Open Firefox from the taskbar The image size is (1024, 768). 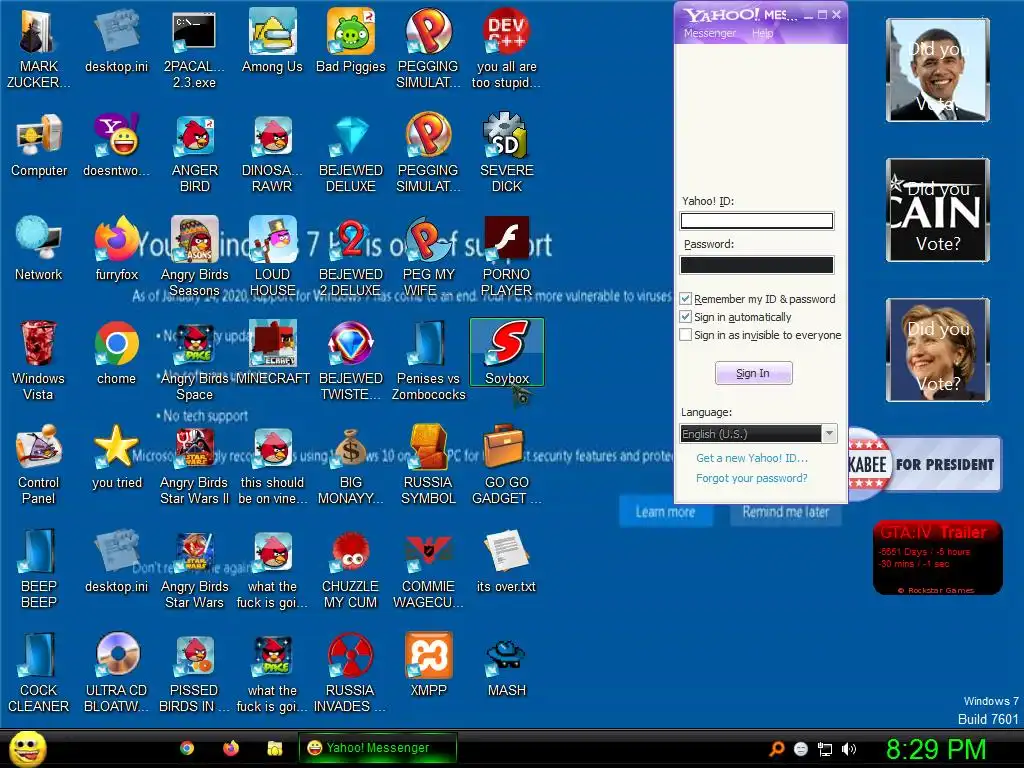pyautogui.click(x=231, y=748)
